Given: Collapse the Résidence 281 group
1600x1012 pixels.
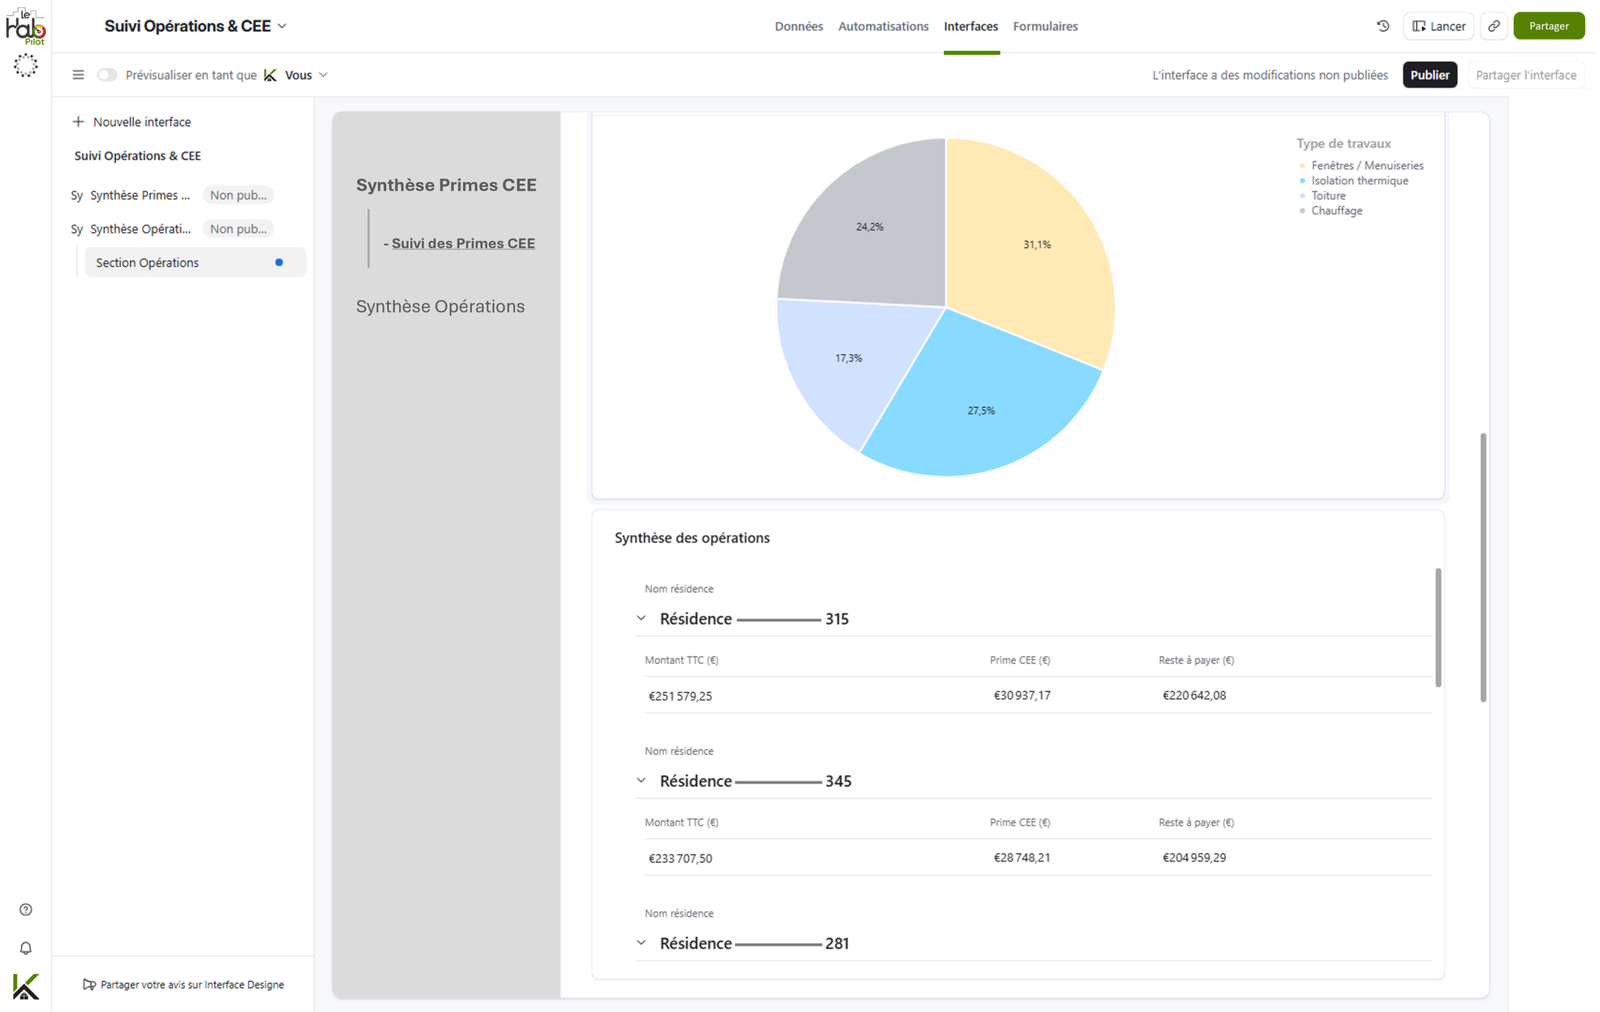Looking at the screenshot, I should tap(641, 943).
